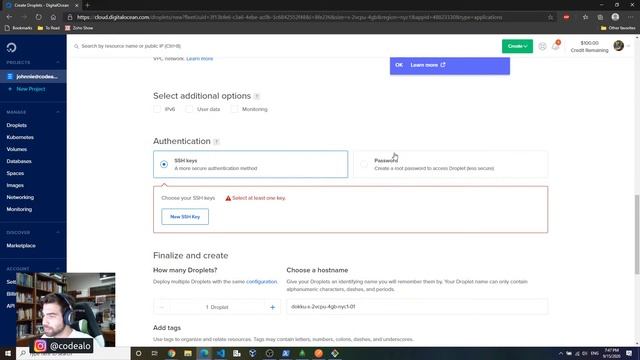
Task: Click the site lock icon
Action: (70, 17)
